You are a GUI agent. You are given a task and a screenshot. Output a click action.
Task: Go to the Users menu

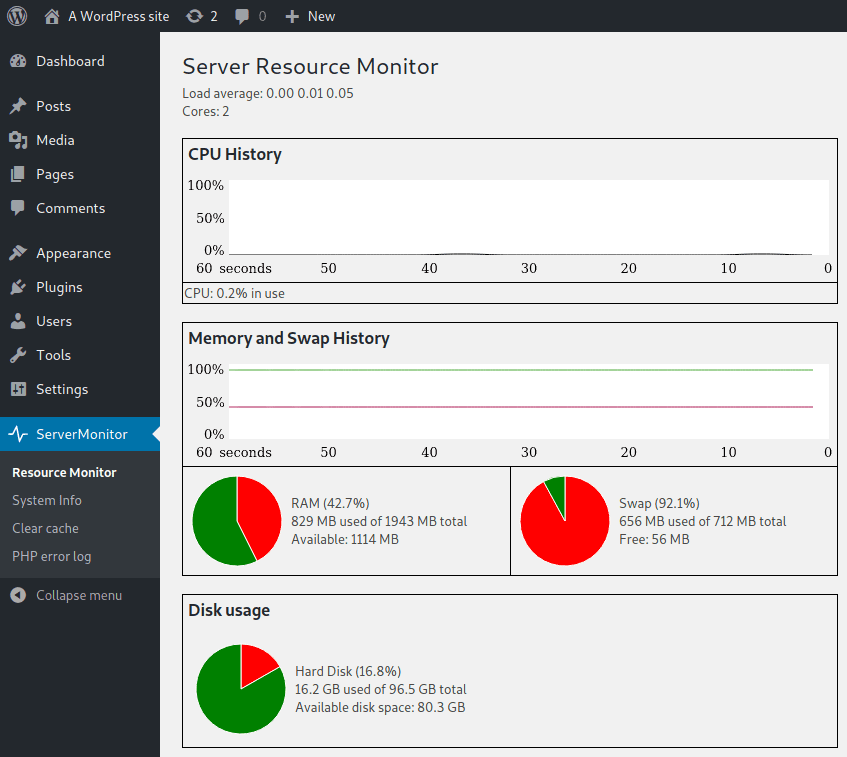tap(54, 321)
